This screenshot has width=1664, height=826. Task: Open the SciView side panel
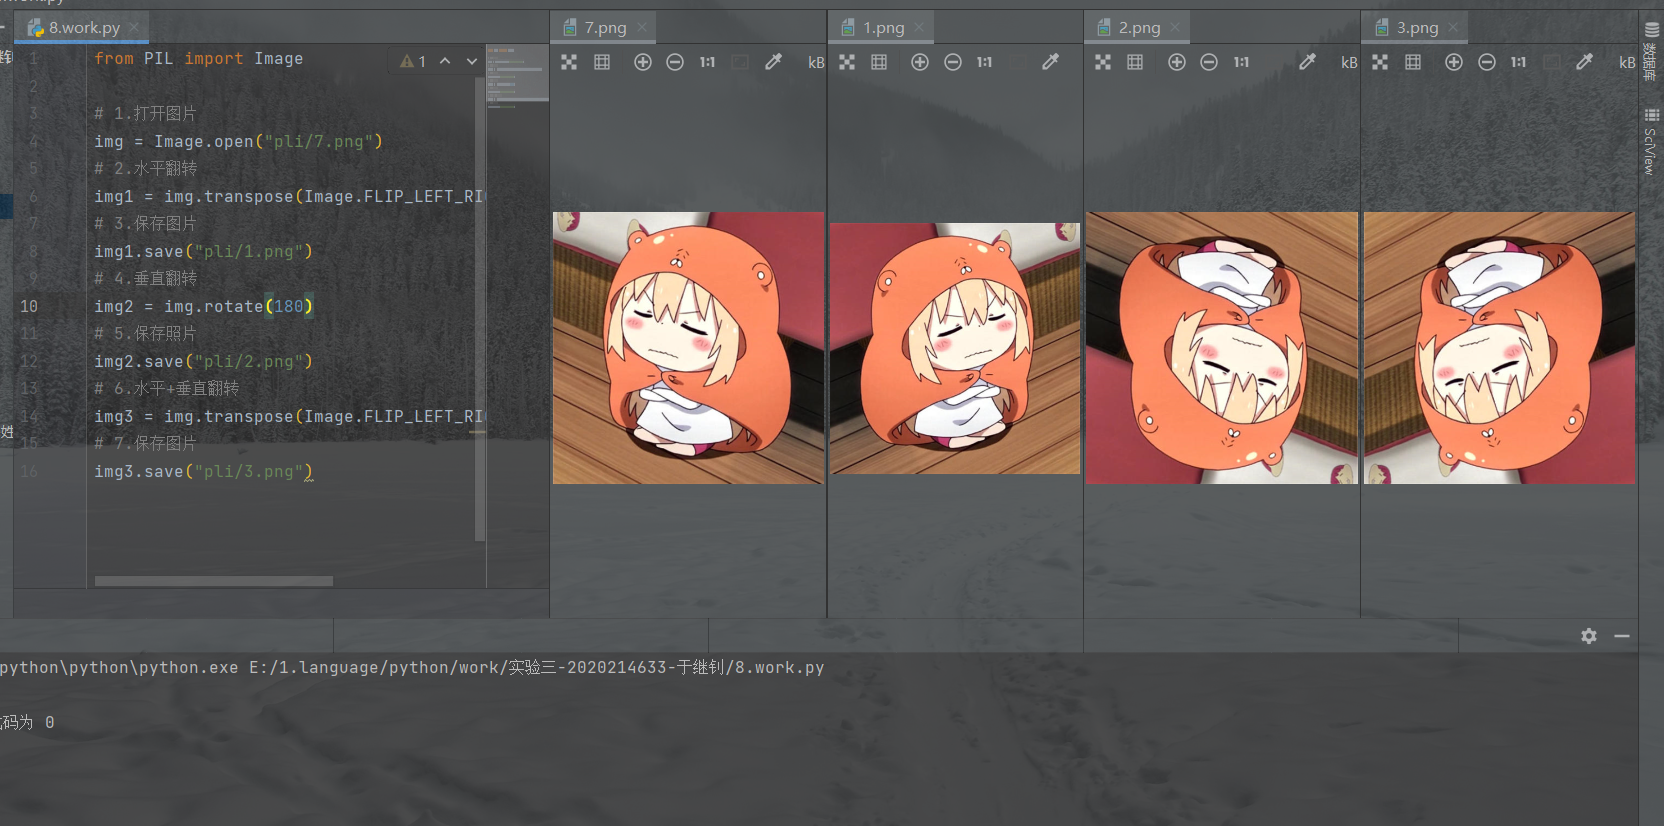coord(1652,140)
